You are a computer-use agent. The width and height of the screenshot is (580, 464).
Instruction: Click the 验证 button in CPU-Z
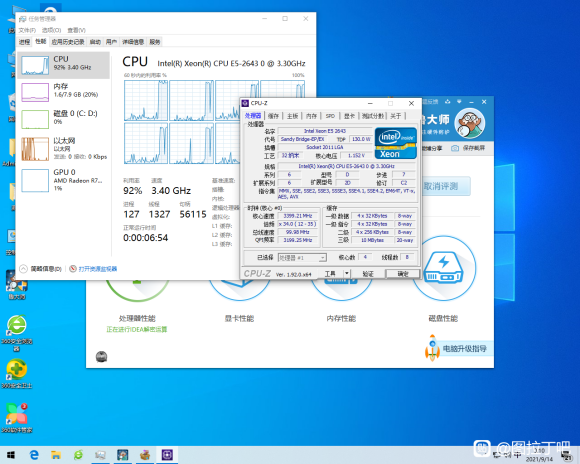[x=368, y=273]
